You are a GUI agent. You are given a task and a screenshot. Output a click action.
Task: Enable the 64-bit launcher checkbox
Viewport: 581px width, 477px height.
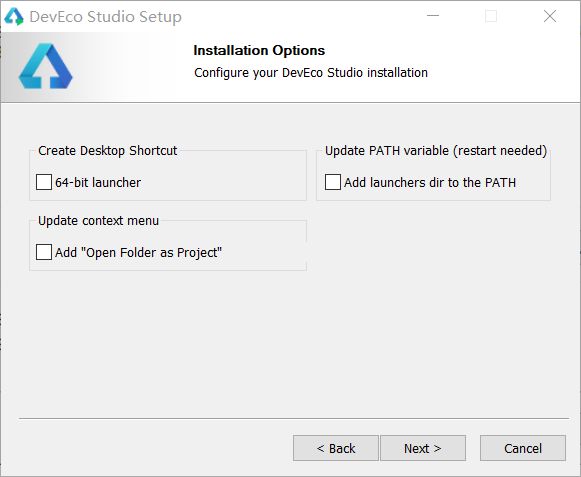[44, 182]
